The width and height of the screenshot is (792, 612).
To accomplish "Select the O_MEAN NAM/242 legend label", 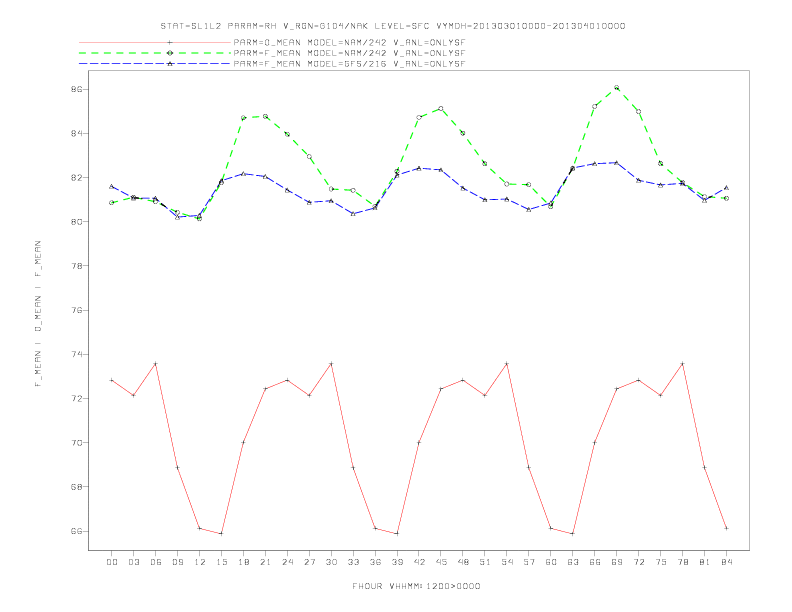I will click(349, 43).
